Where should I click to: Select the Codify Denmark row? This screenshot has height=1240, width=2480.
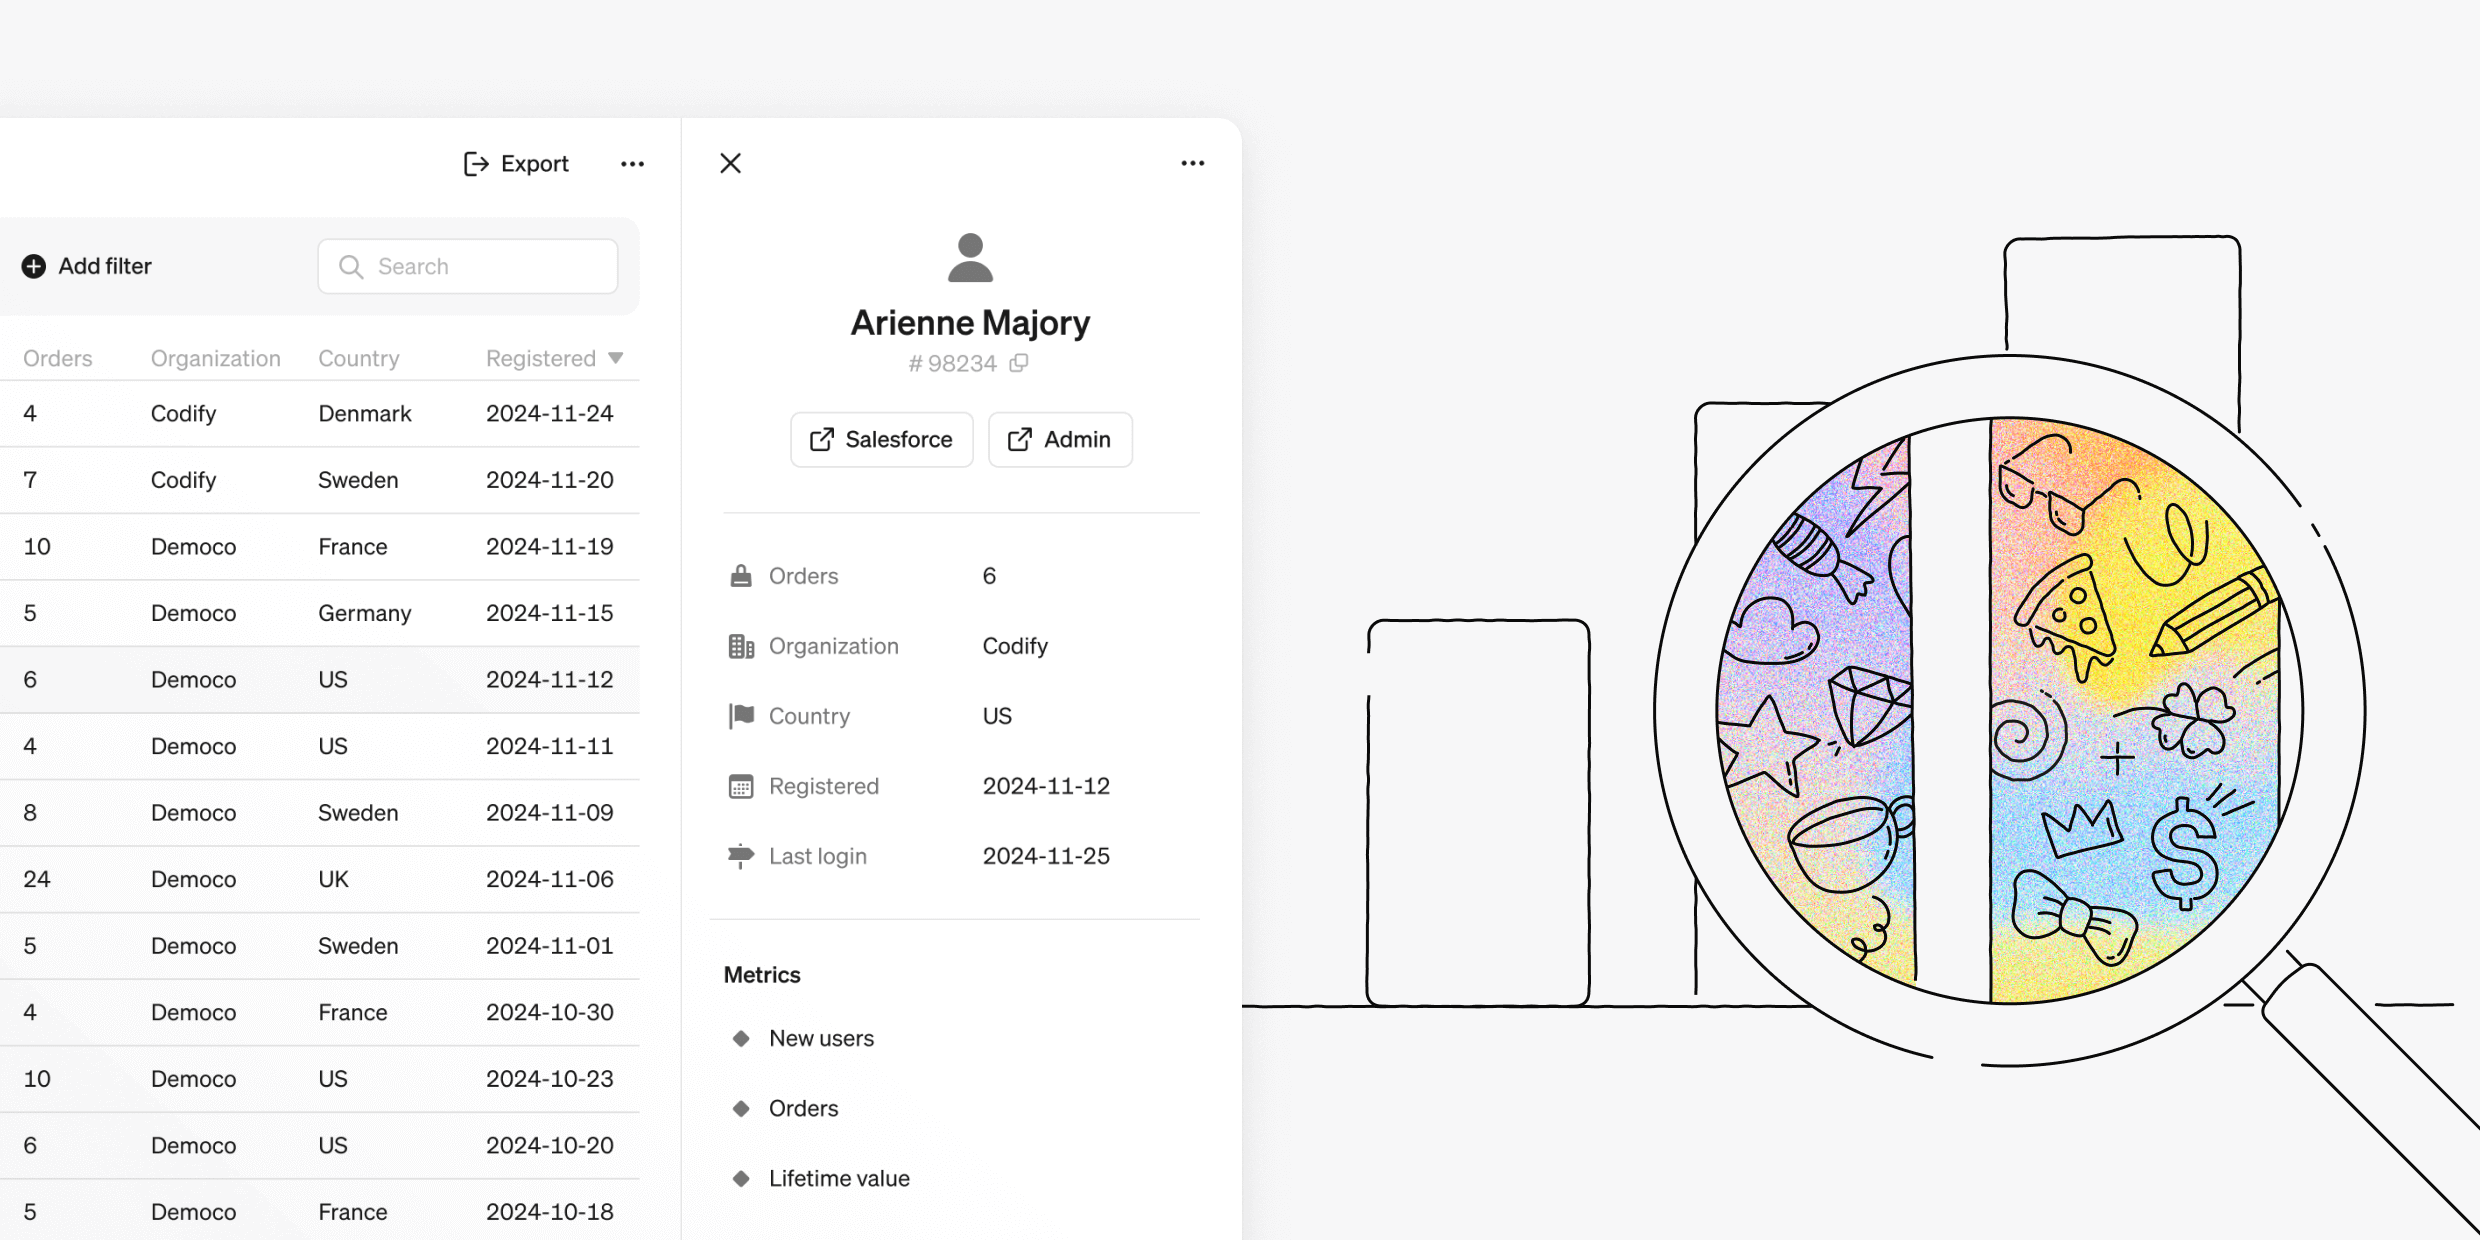pos(318,414)
